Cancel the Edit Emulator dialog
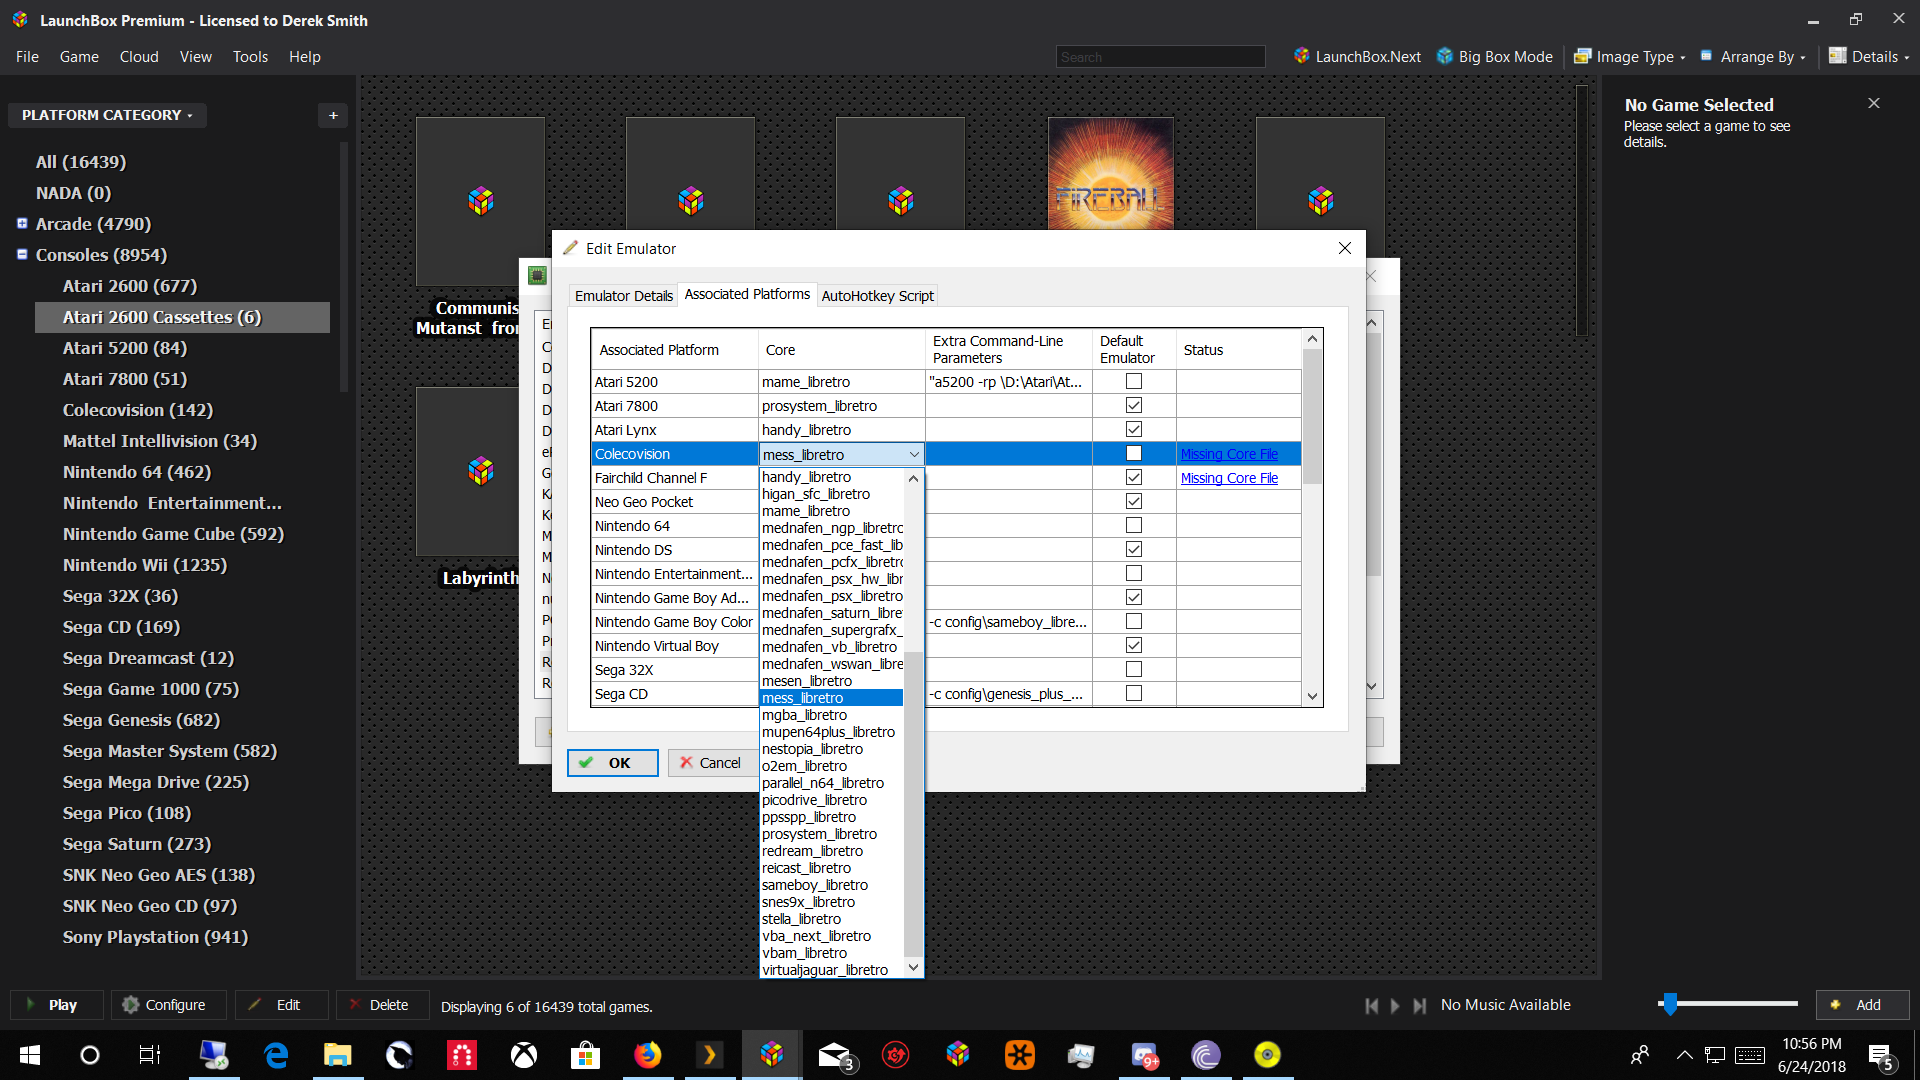Viewport: 1920px width, 1080px height. pyautogui.click(x=712, y=763)
